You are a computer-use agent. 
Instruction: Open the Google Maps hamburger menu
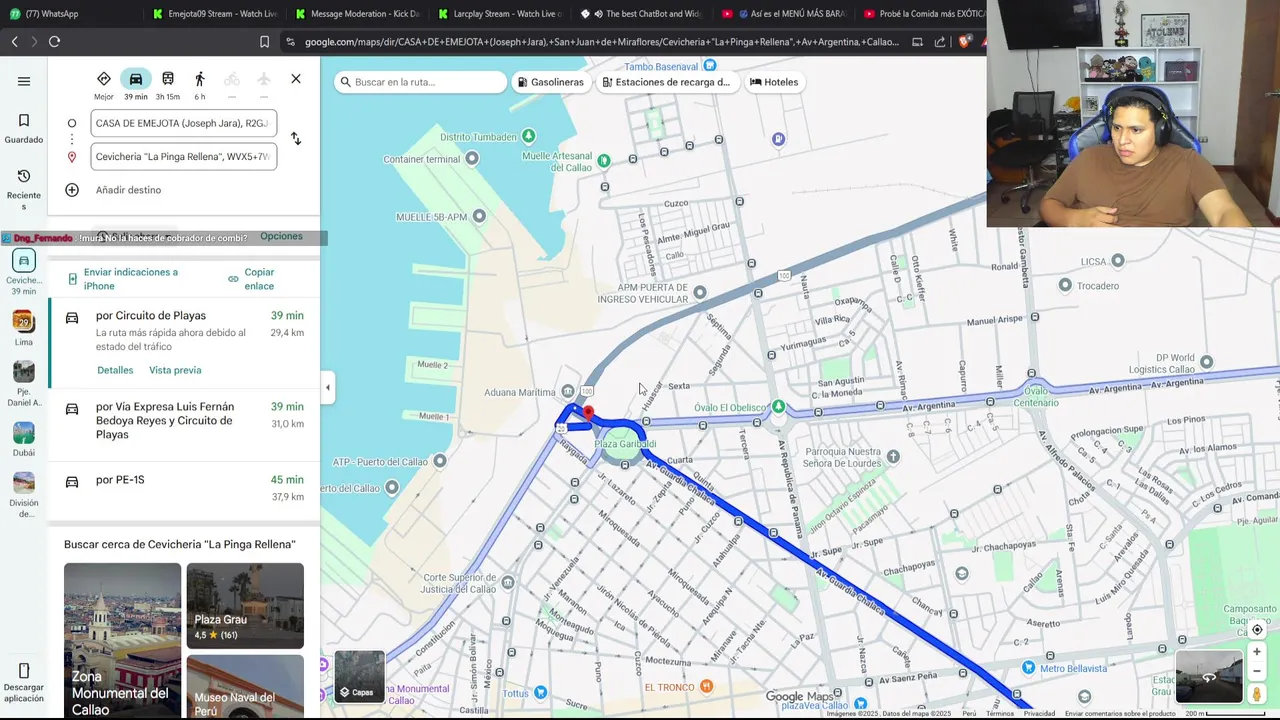[x=24, y=81]
